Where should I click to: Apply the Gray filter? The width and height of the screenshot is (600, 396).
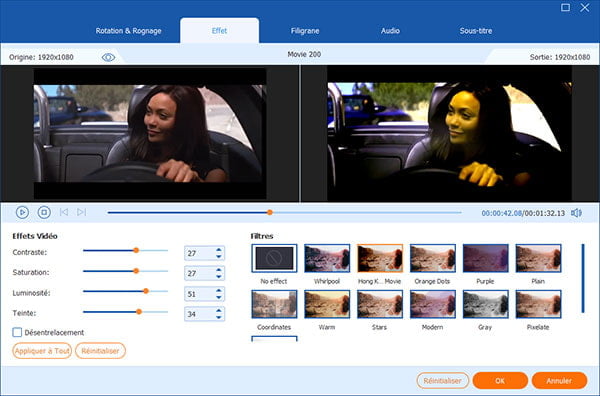pyautogui.click(x=485, y=304)
